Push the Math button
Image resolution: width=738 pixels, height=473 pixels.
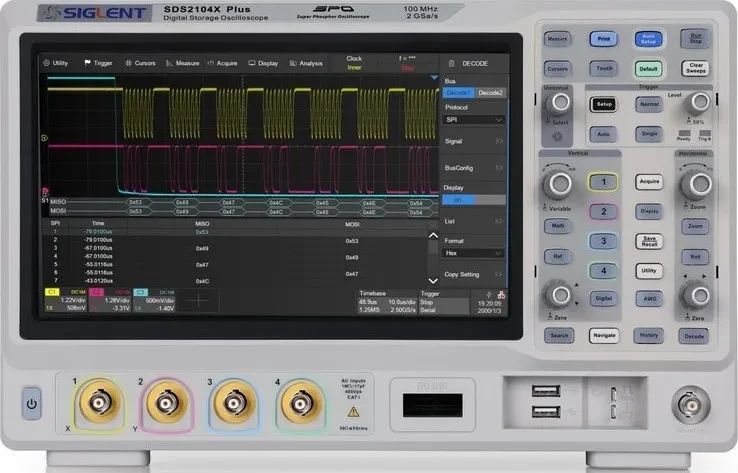[x=558, y=226]
